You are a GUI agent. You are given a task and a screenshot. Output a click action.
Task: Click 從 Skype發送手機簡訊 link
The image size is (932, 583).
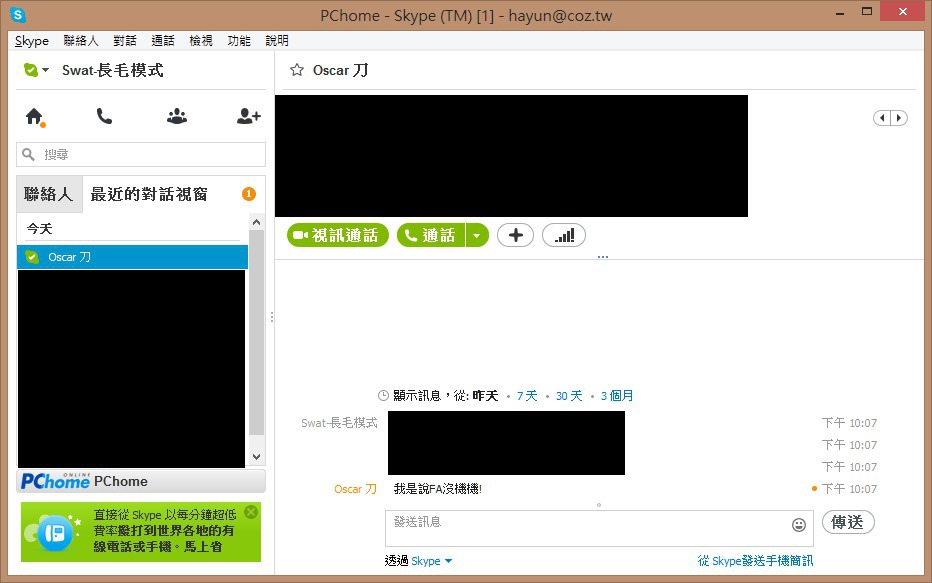coord(755,560)
